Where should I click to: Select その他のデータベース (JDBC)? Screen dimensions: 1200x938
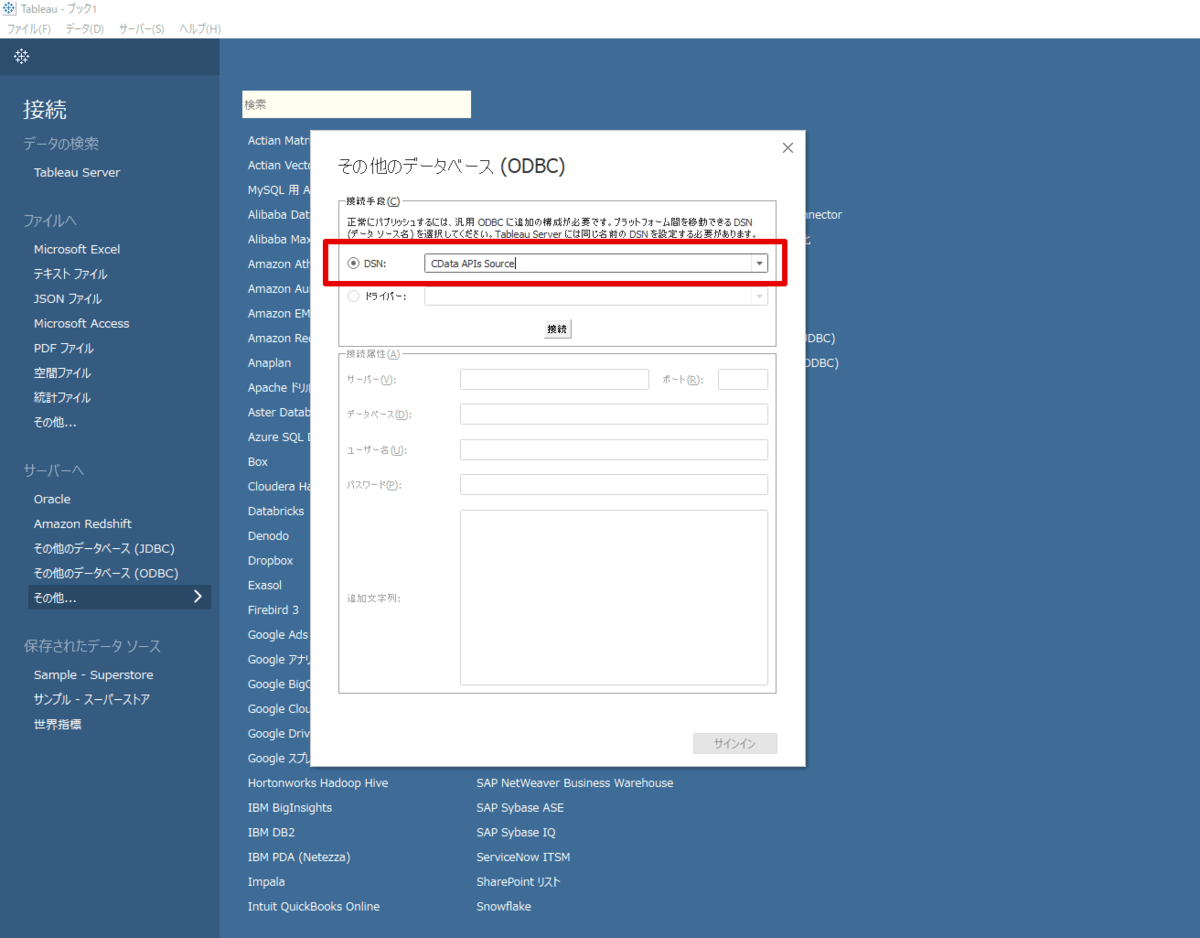(x=104, y=548)
